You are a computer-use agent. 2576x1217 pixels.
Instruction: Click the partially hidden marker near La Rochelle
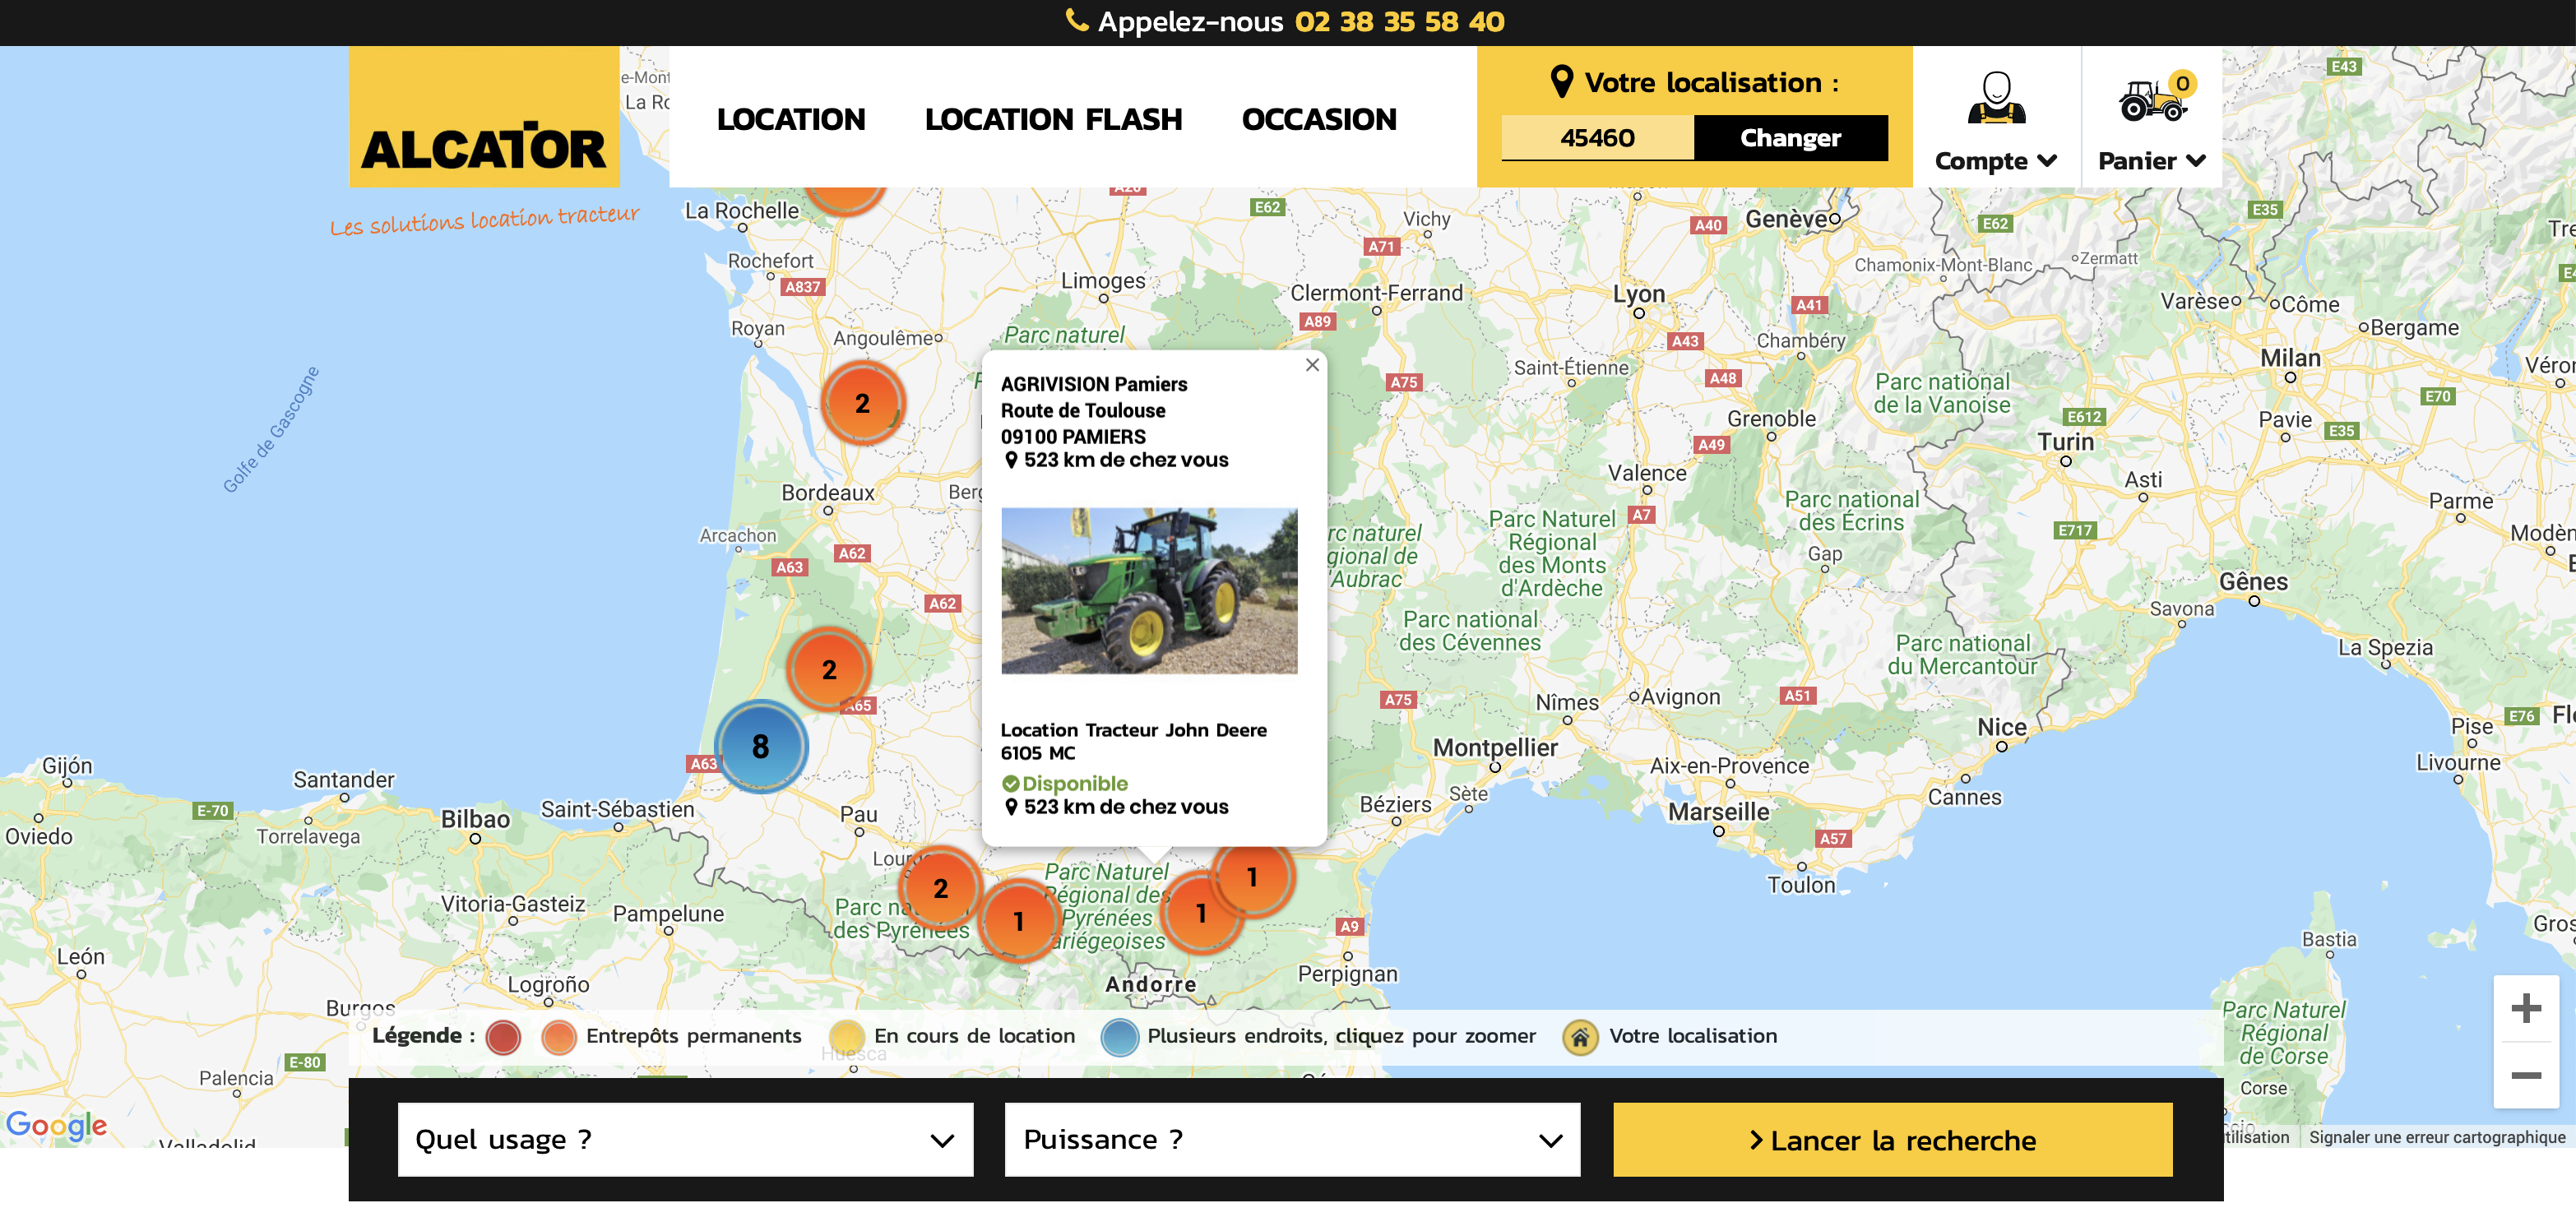[x=846, y=199]
